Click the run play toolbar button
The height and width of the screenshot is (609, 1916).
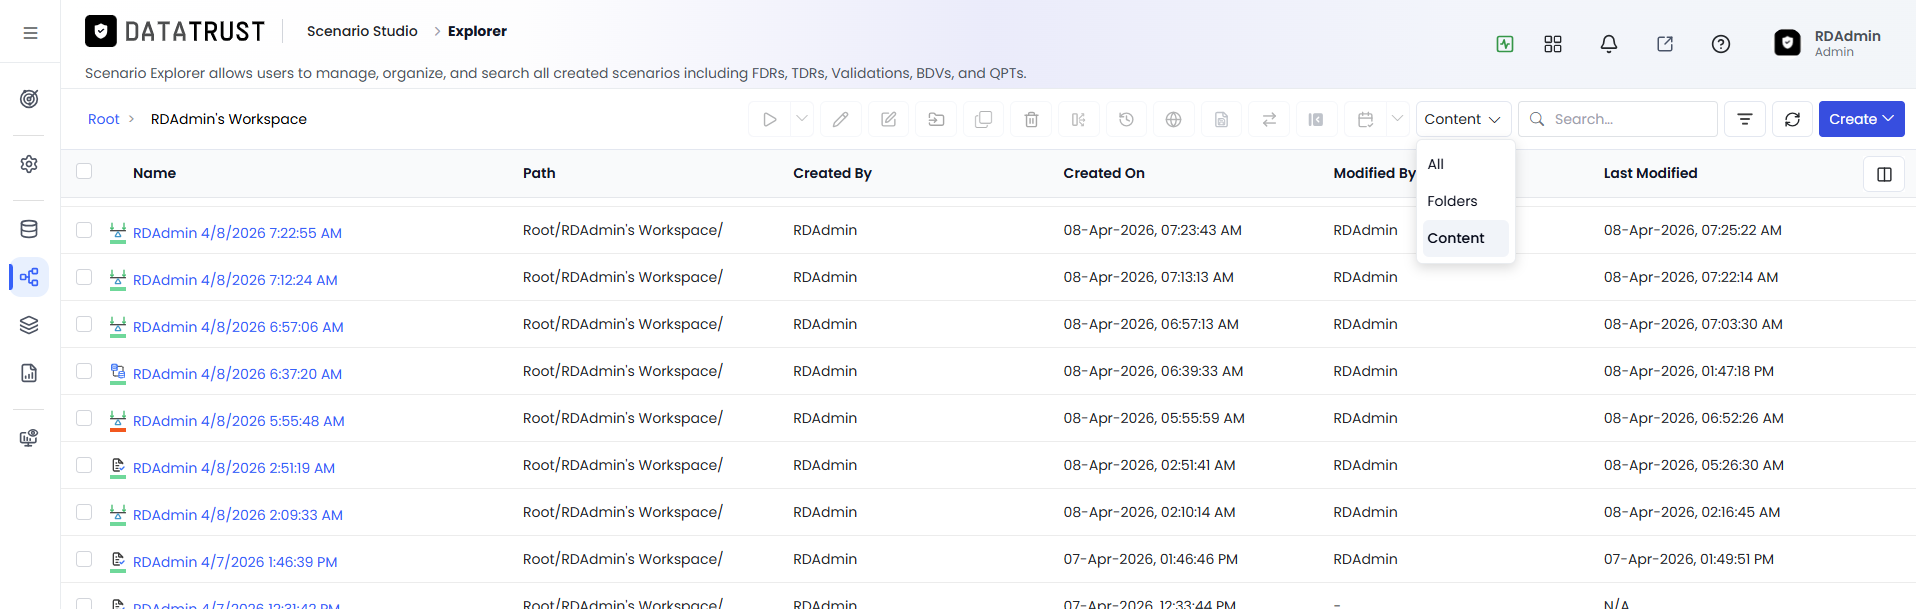(769, 119)
